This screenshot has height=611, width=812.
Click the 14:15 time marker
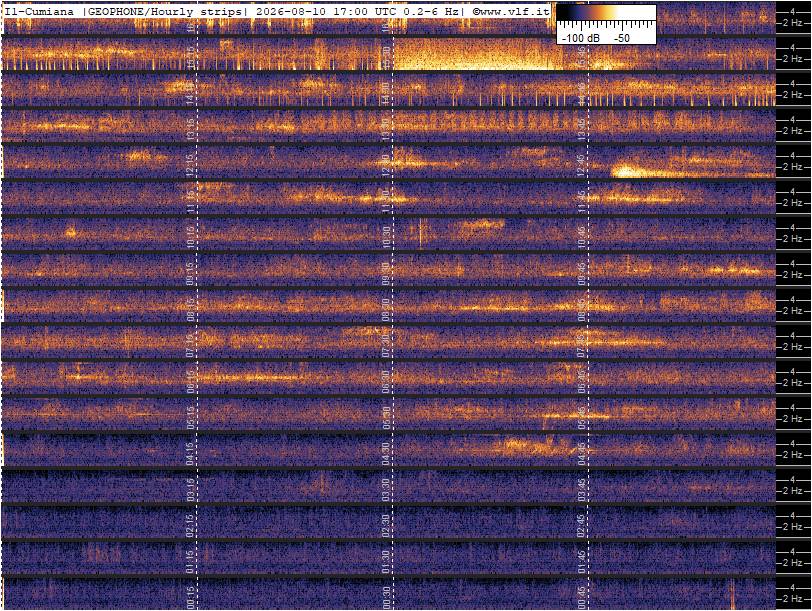click(x=191, y=93)
